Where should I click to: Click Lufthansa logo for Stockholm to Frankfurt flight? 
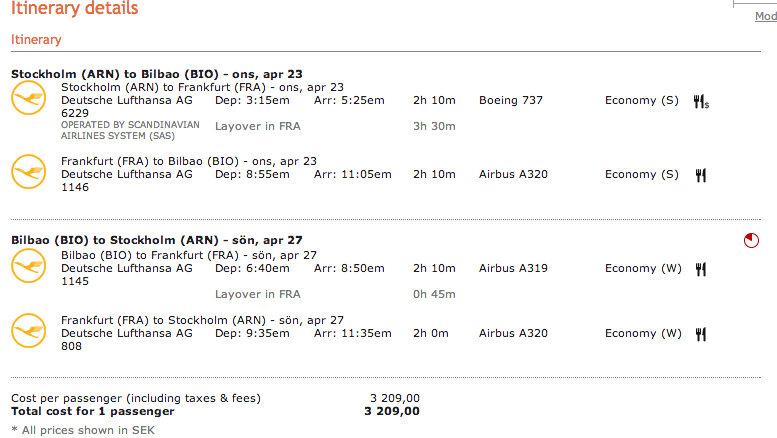pyautogui.click(x=29, y=99)
